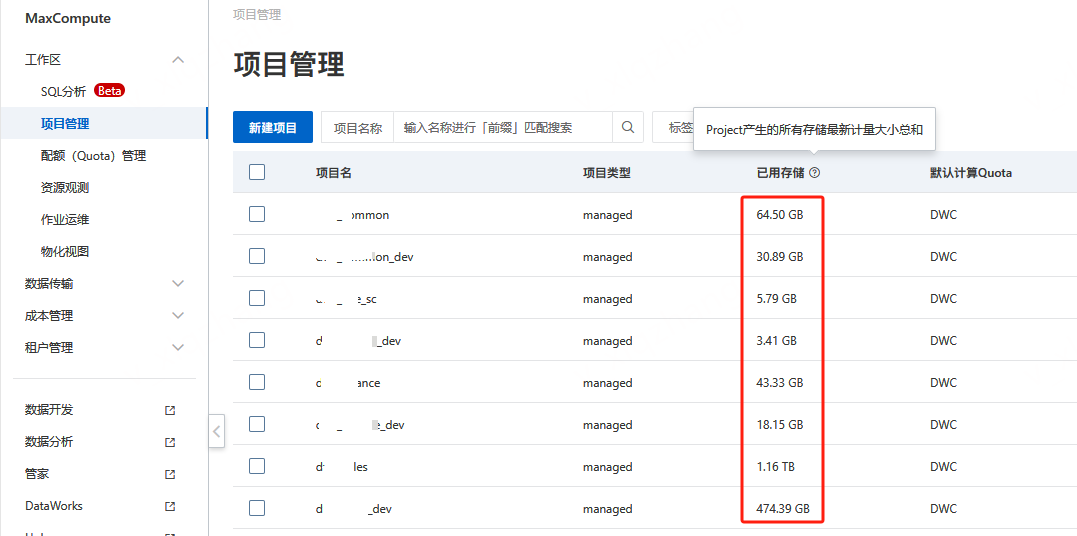1077x536 pixels.
Task: Open 管家 external link icon
Action: tap(170, 474)
